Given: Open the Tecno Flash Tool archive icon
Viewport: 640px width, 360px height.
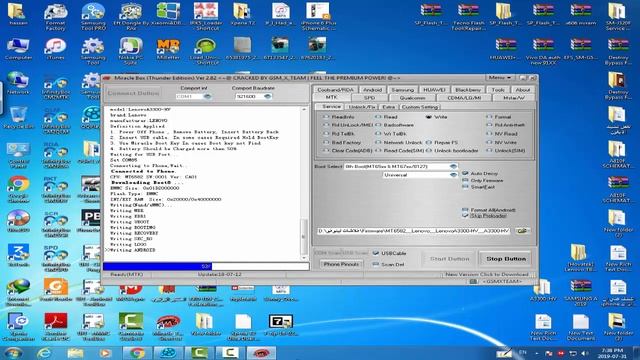Looking at the screenshot, I should pos(468,17).
